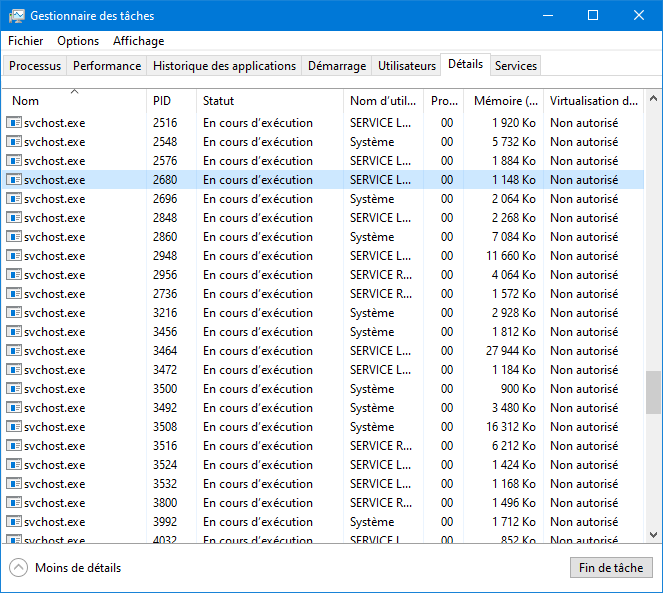Collapse view with Moins de détails arrow
The width and height of the screenshot is (663, 593).
pyautogui.click(x=19, y=568)
